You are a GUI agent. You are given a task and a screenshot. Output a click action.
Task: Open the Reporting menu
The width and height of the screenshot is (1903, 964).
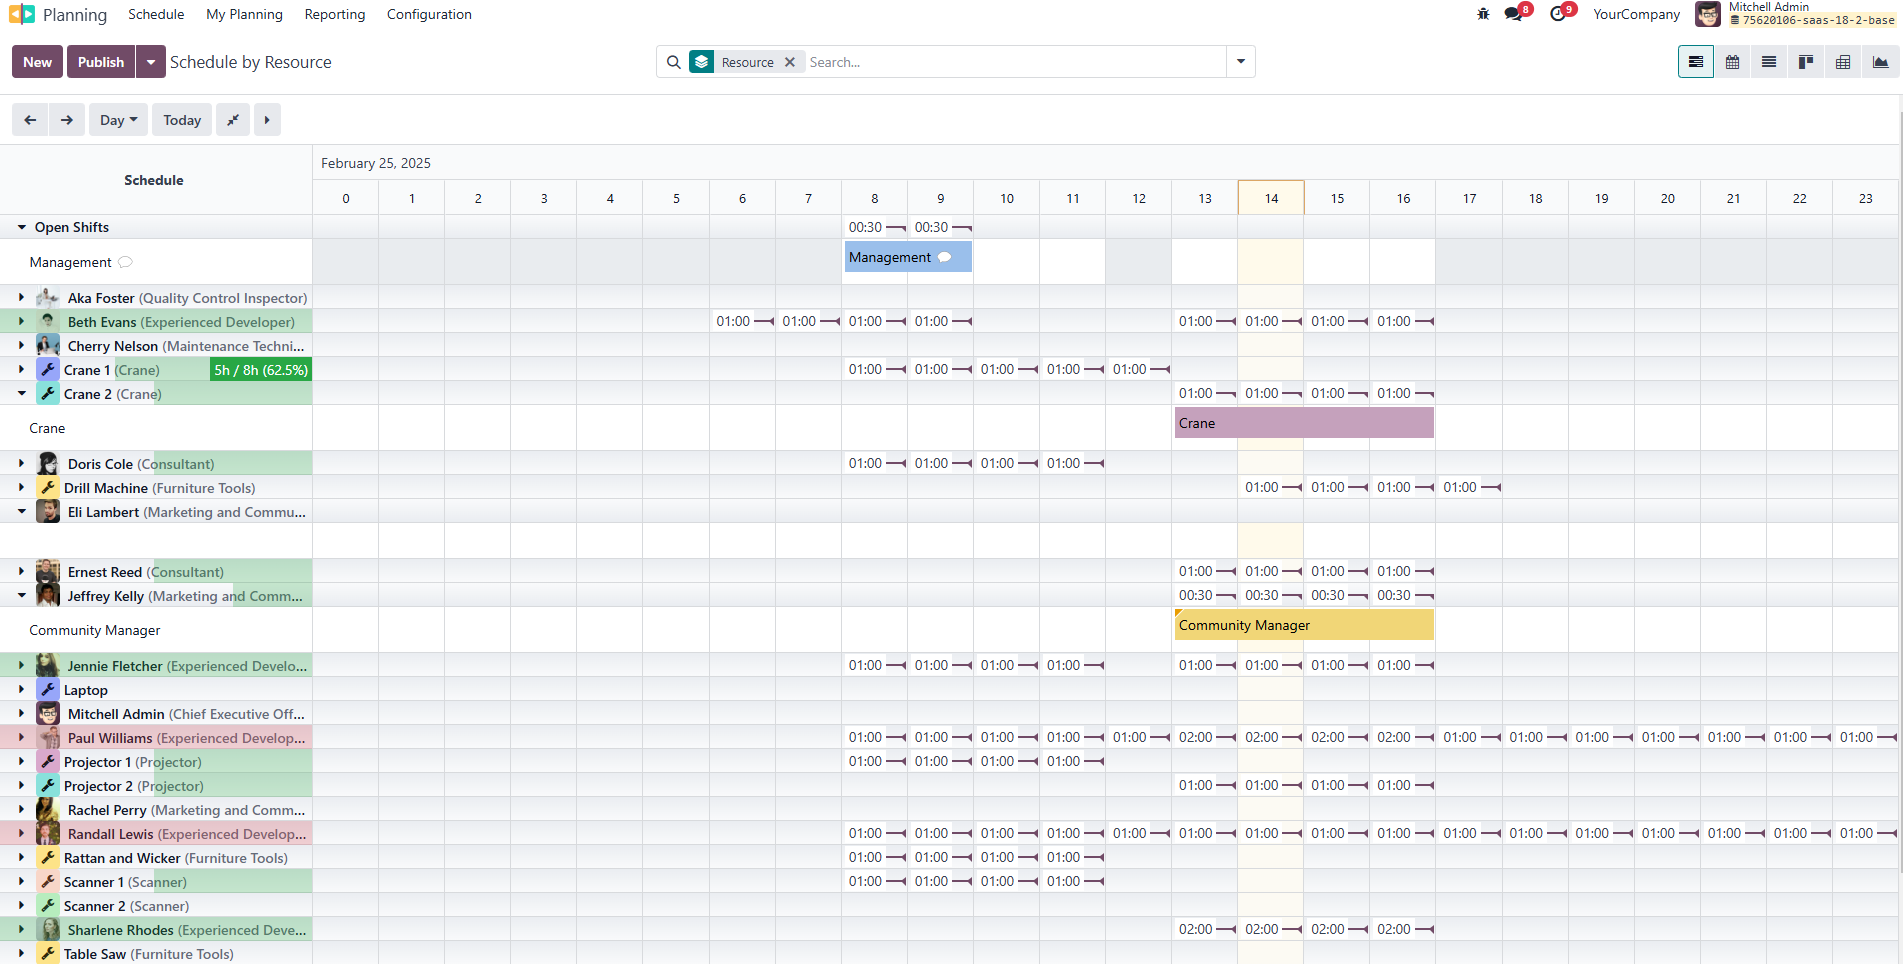334,14
